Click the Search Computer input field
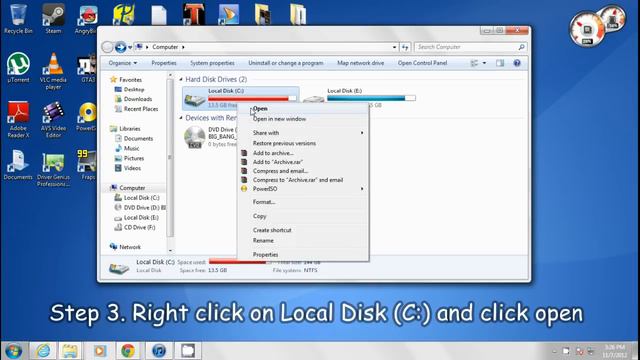640x360 pixels. coord(466,47)
